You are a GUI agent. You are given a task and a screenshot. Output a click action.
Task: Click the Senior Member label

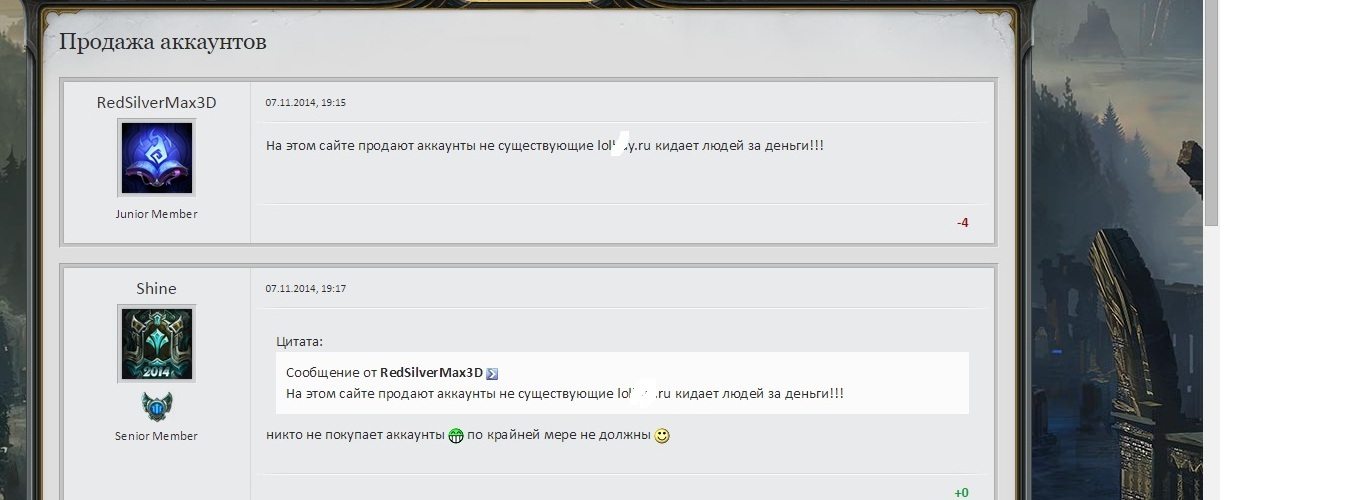[x=156, y=436]
